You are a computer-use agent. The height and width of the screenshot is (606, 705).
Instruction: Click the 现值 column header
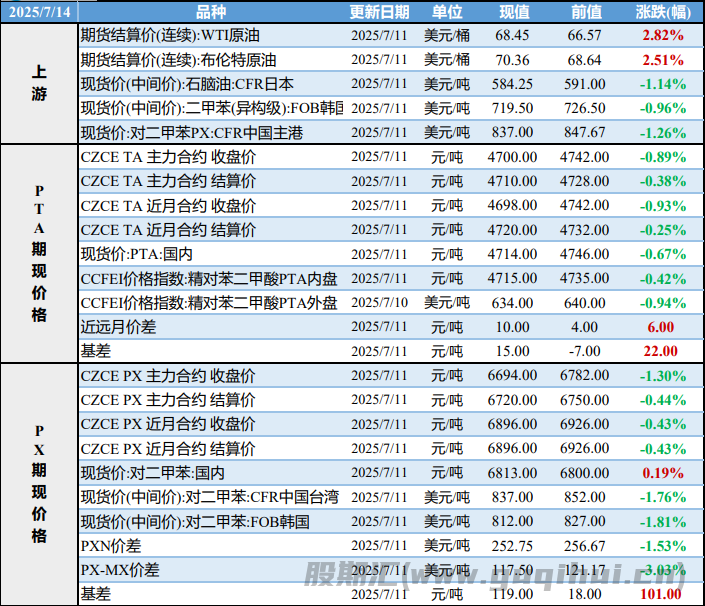pos(514,12)
